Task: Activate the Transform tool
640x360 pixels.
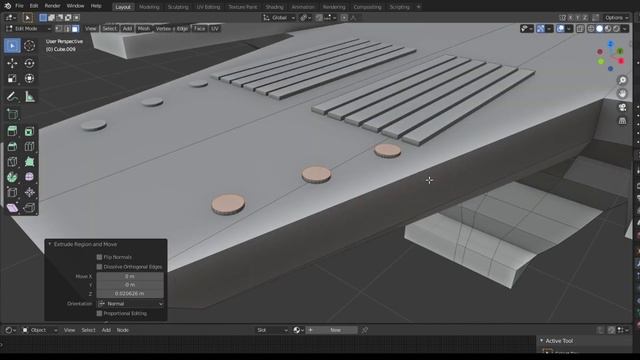Action: pyautogui.click(x=29, y=78)
